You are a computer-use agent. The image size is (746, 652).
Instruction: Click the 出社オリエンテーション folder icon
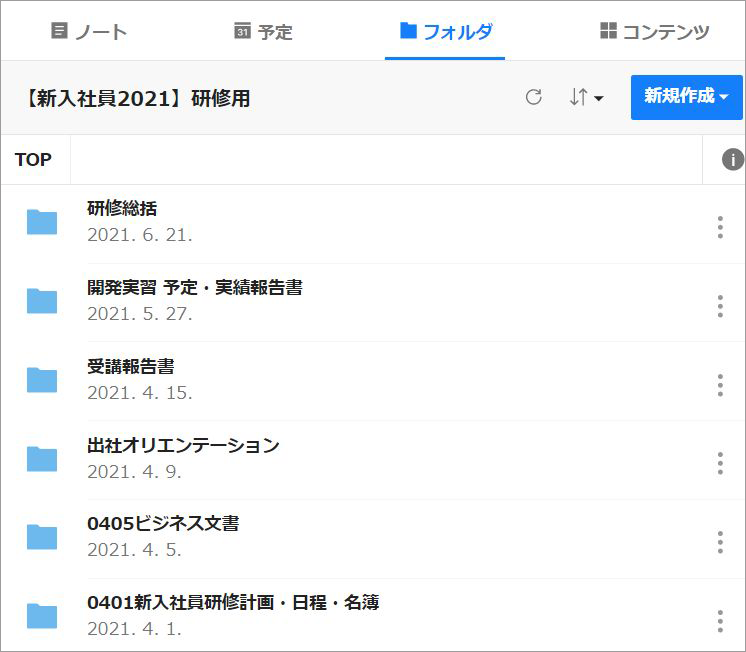(x=42, y=458)
